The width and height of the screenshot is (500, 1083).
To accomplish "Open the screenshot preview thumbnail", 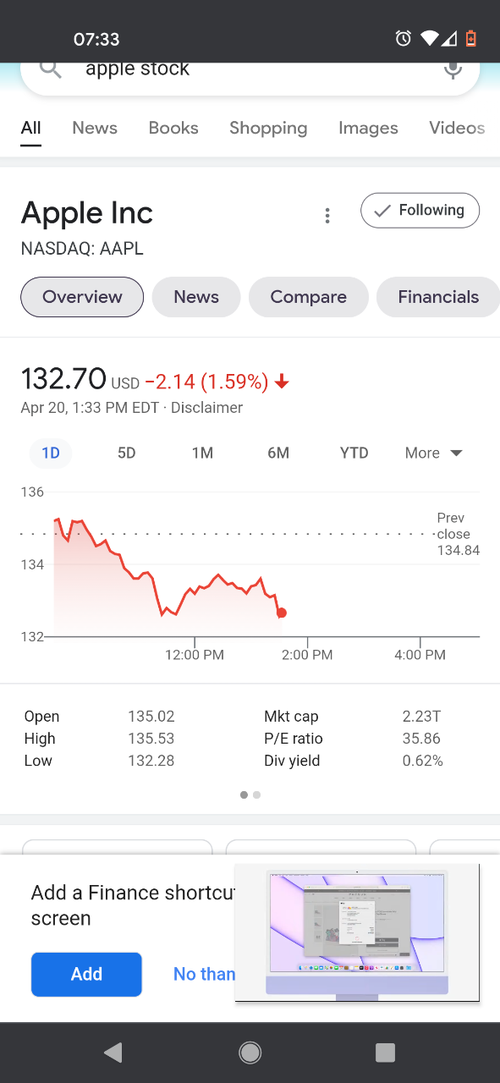I will tap(357, 932).
